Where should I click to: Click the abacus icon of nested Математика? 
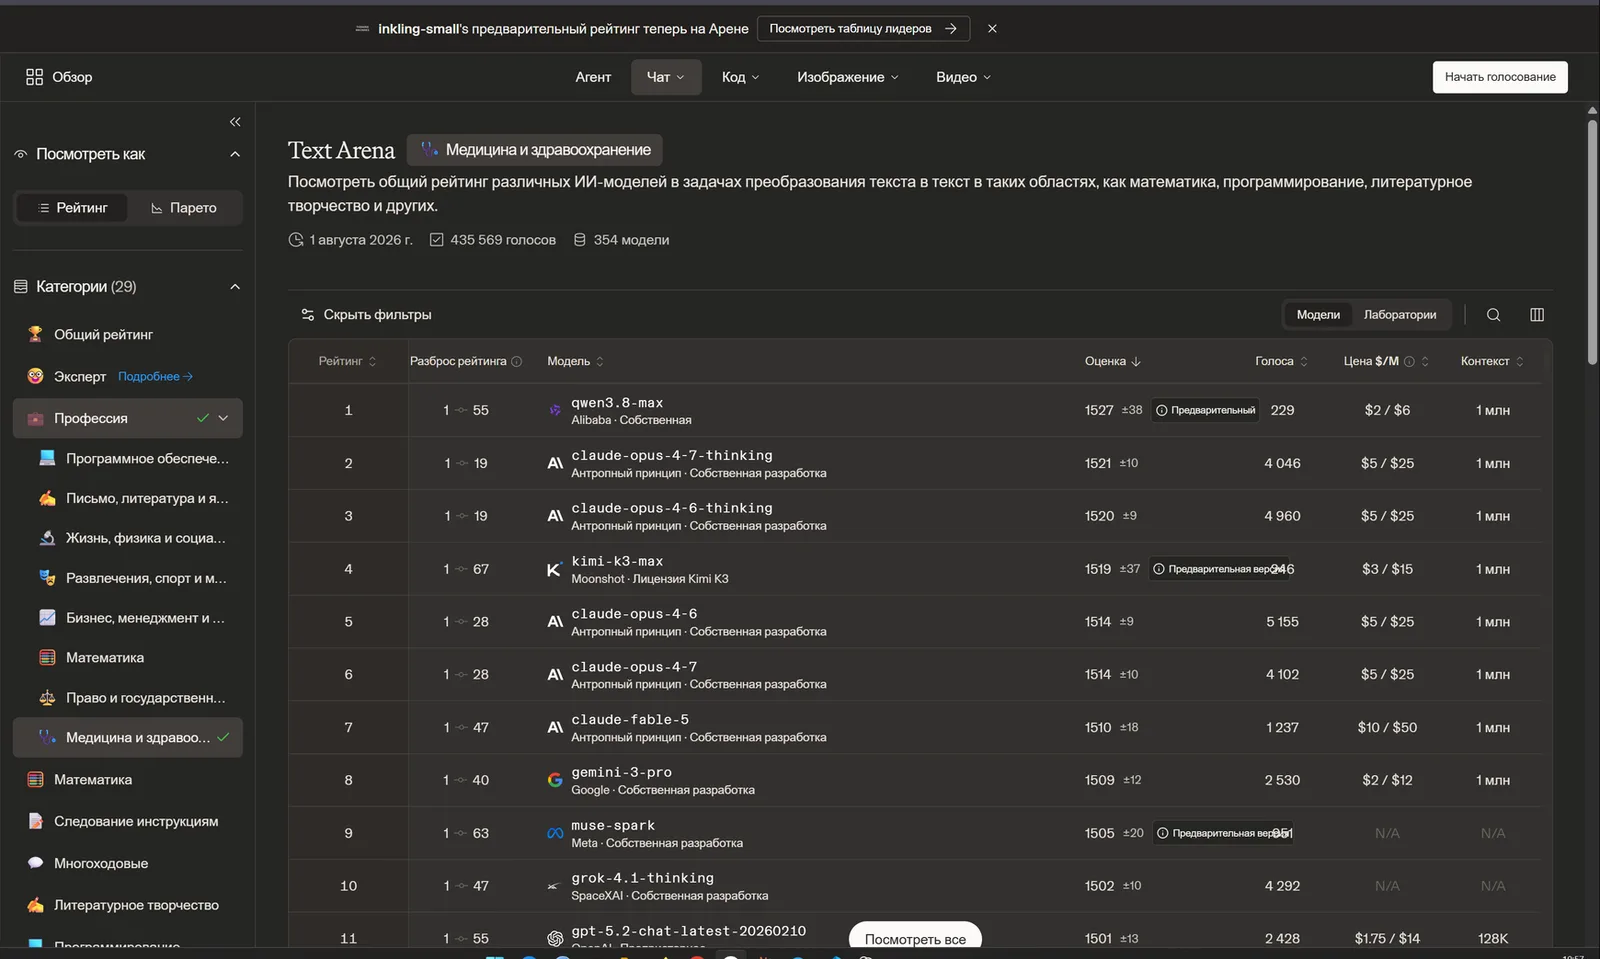click(x=47, y=658)
